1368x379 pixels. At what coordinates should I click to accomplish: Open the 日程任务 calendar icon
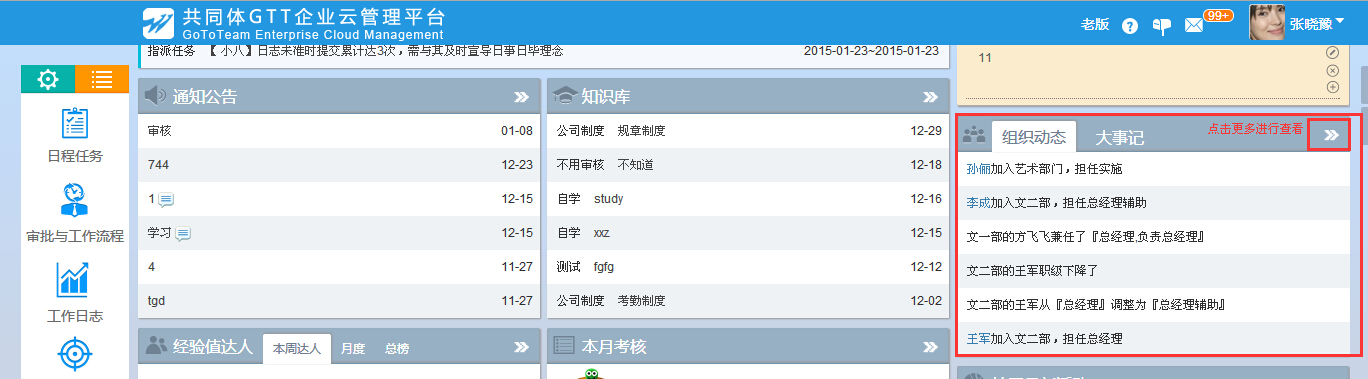point(75,124)
